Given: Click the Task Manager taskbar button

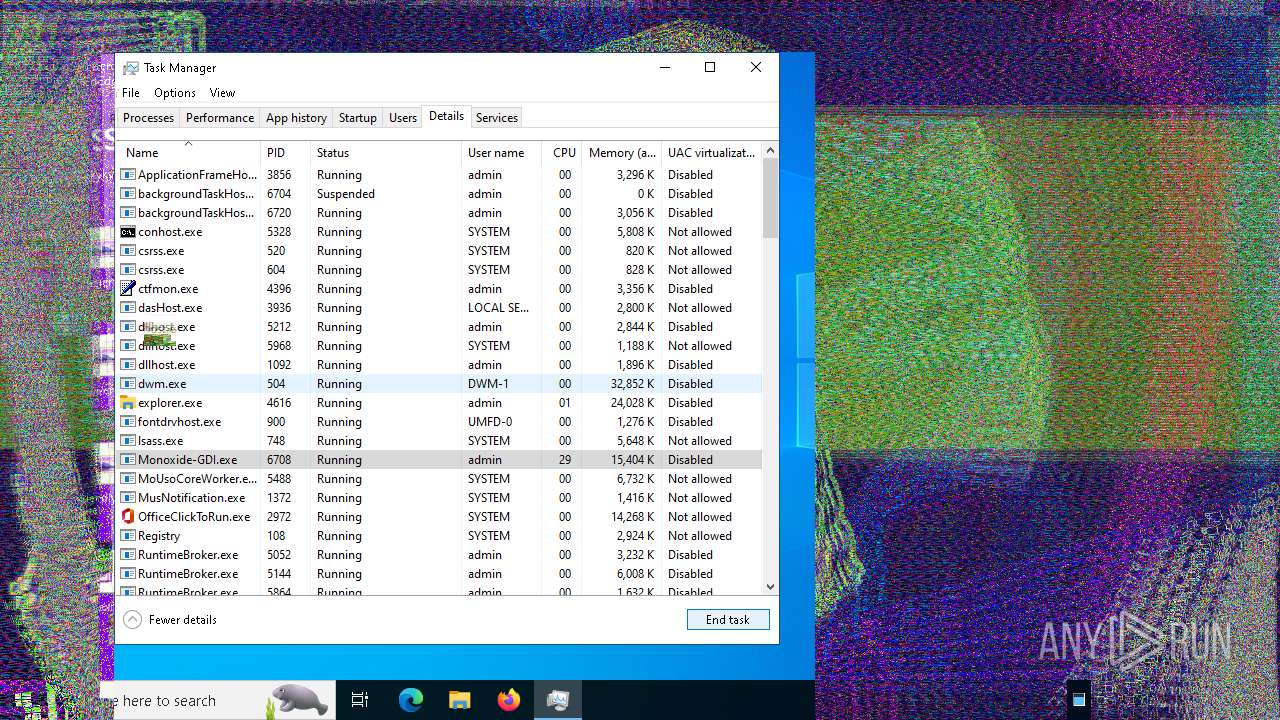Looking at the screenshot, I should [x=557, y=701].
